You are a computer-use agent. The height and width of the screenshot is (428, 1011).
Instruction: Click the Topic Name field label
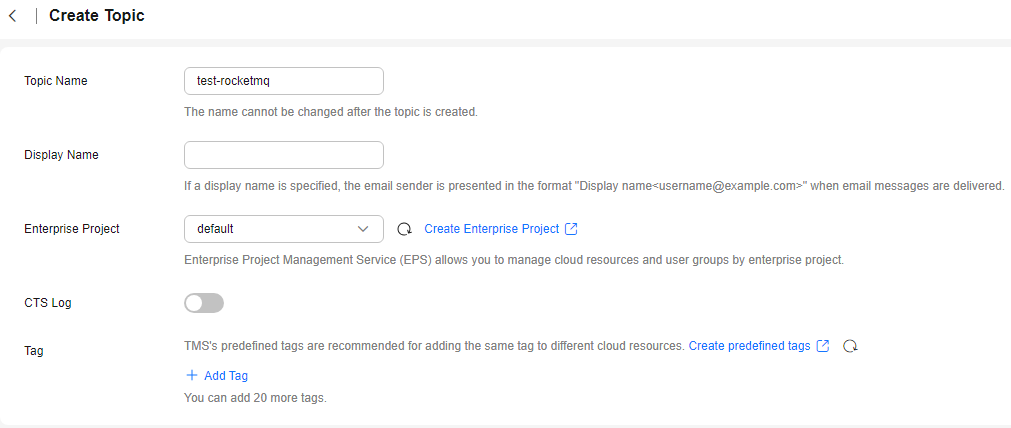55,81
